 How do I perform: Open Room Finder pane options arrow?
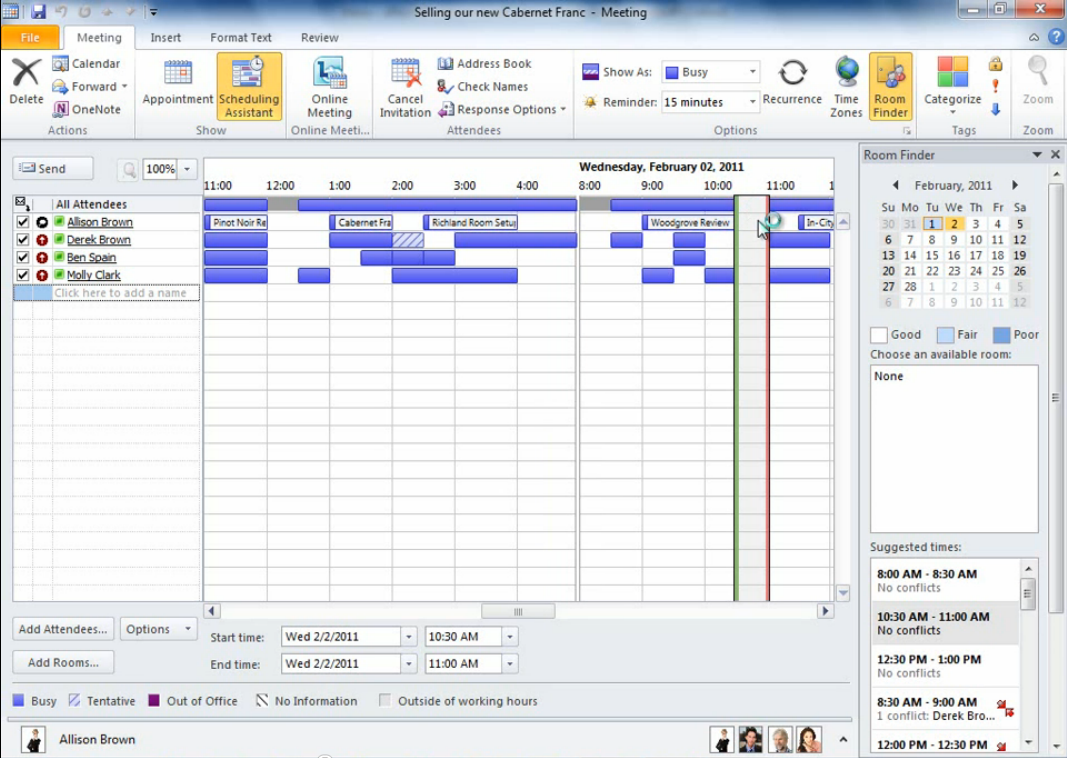click(1037, 154)
